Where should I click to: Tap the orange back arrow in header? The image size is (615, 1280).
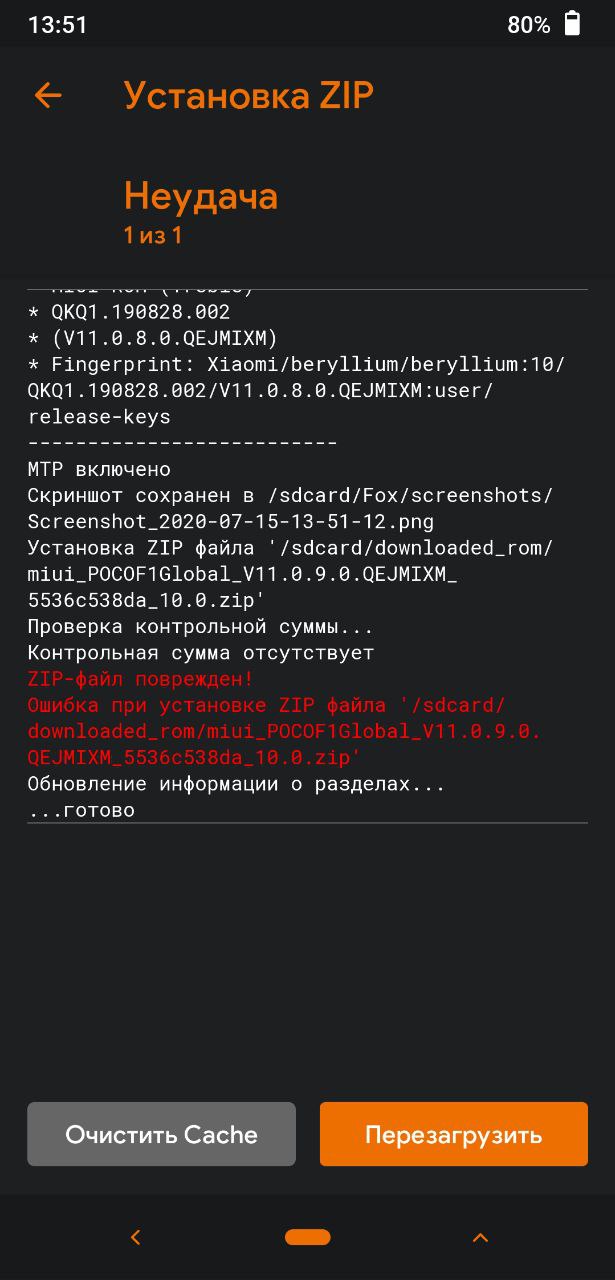(x=48, y=96)
